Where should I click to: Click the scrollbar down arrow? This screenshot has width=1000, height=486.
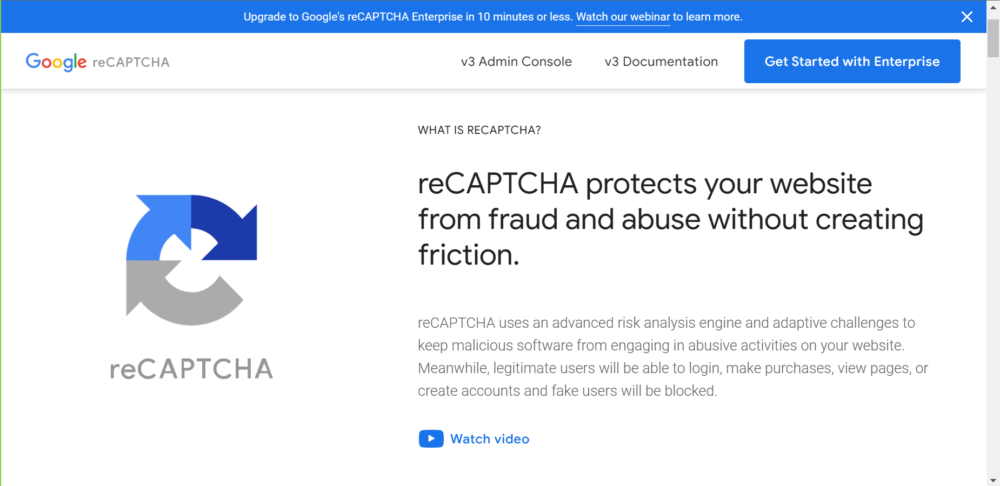tap(993, 478)
